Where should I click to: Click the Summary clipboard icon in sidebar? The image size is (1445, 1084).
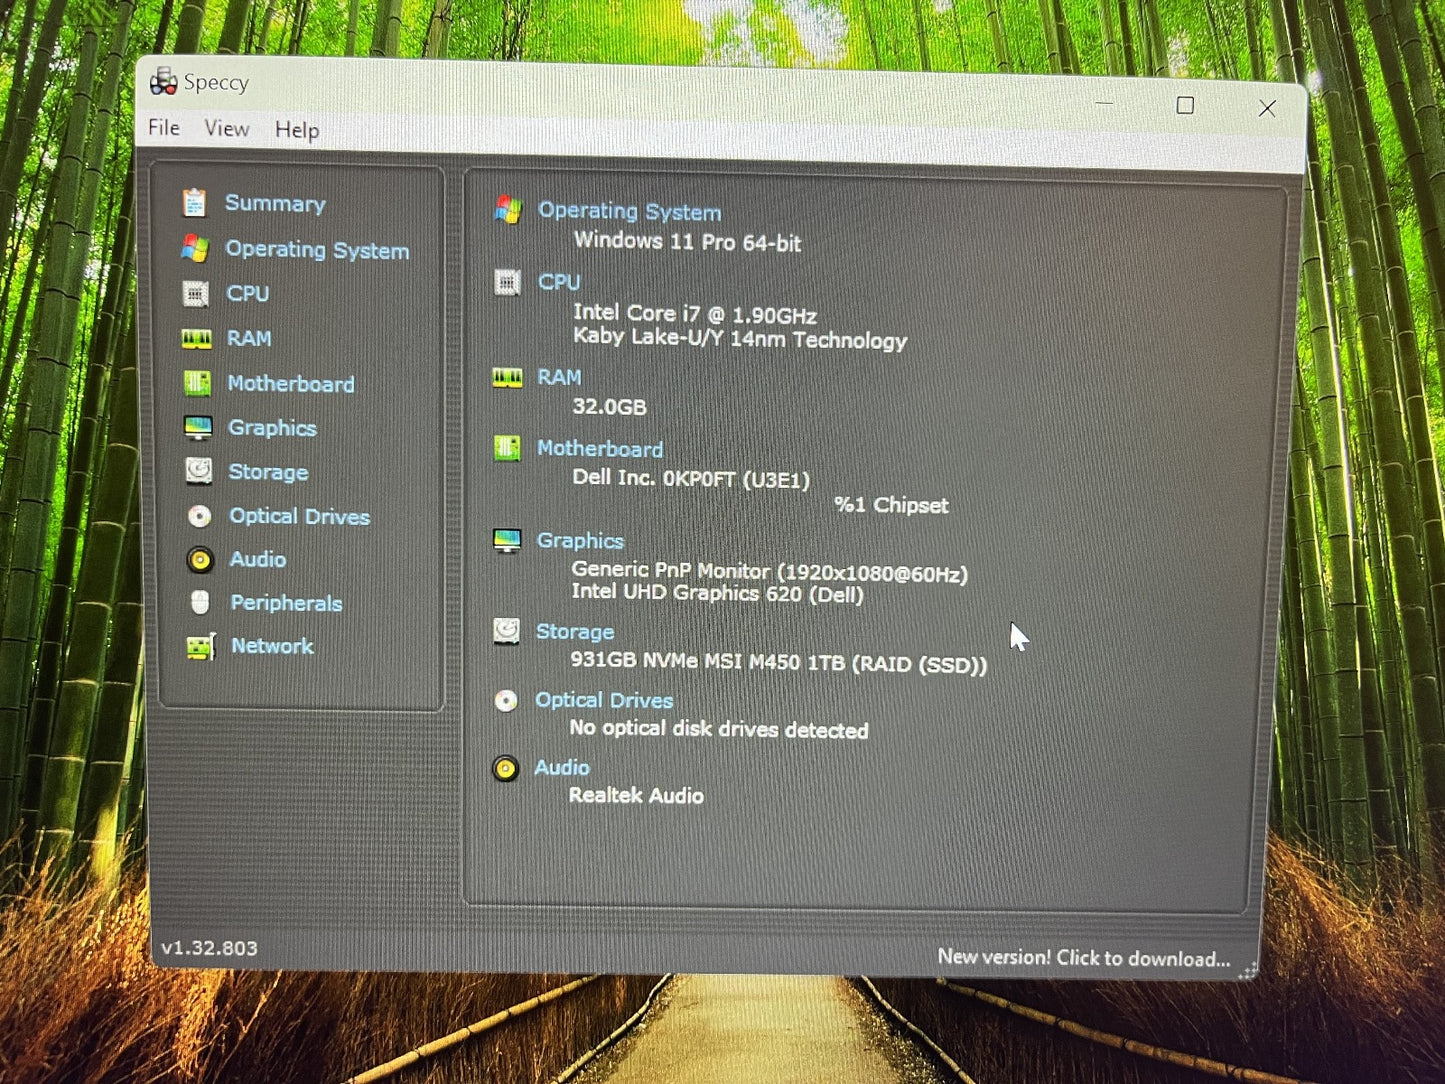coord(194,203)
